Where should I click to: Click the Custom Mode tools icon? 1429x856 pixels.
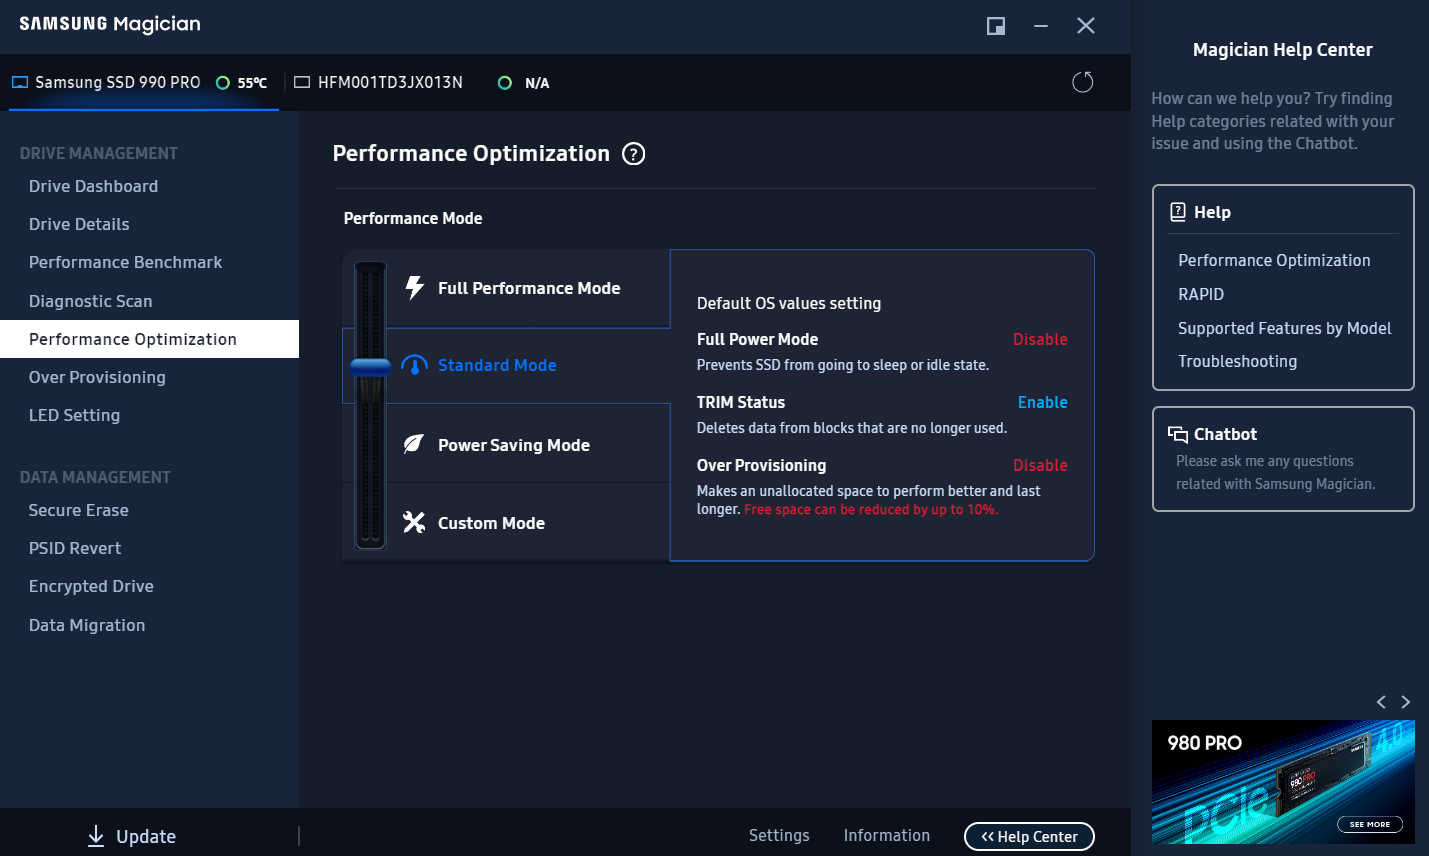click(414, 522)
